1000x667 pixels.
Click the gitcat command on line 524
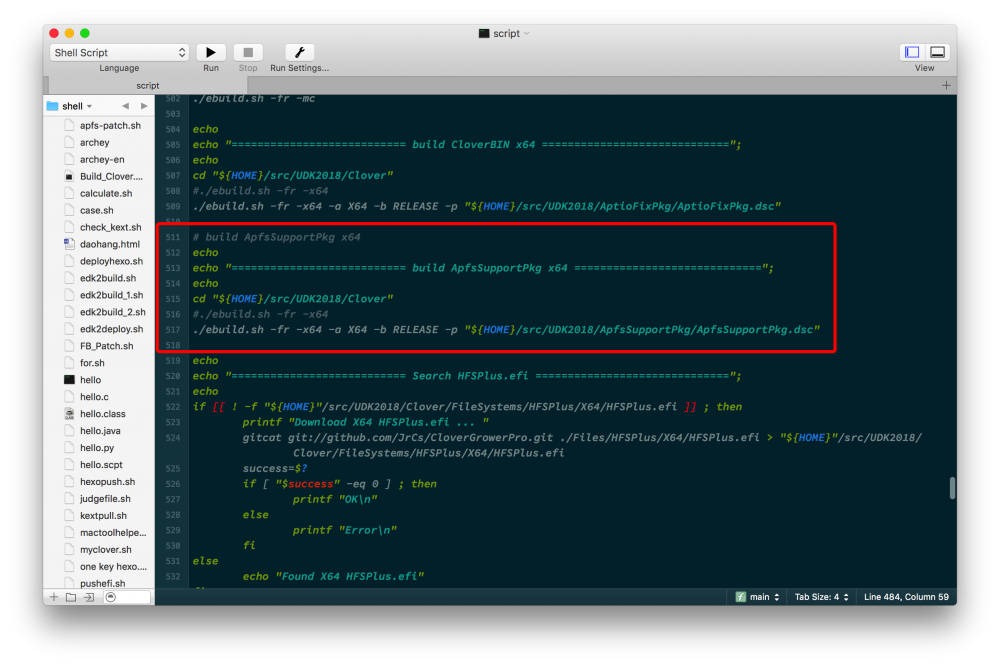tap(262, 437)
